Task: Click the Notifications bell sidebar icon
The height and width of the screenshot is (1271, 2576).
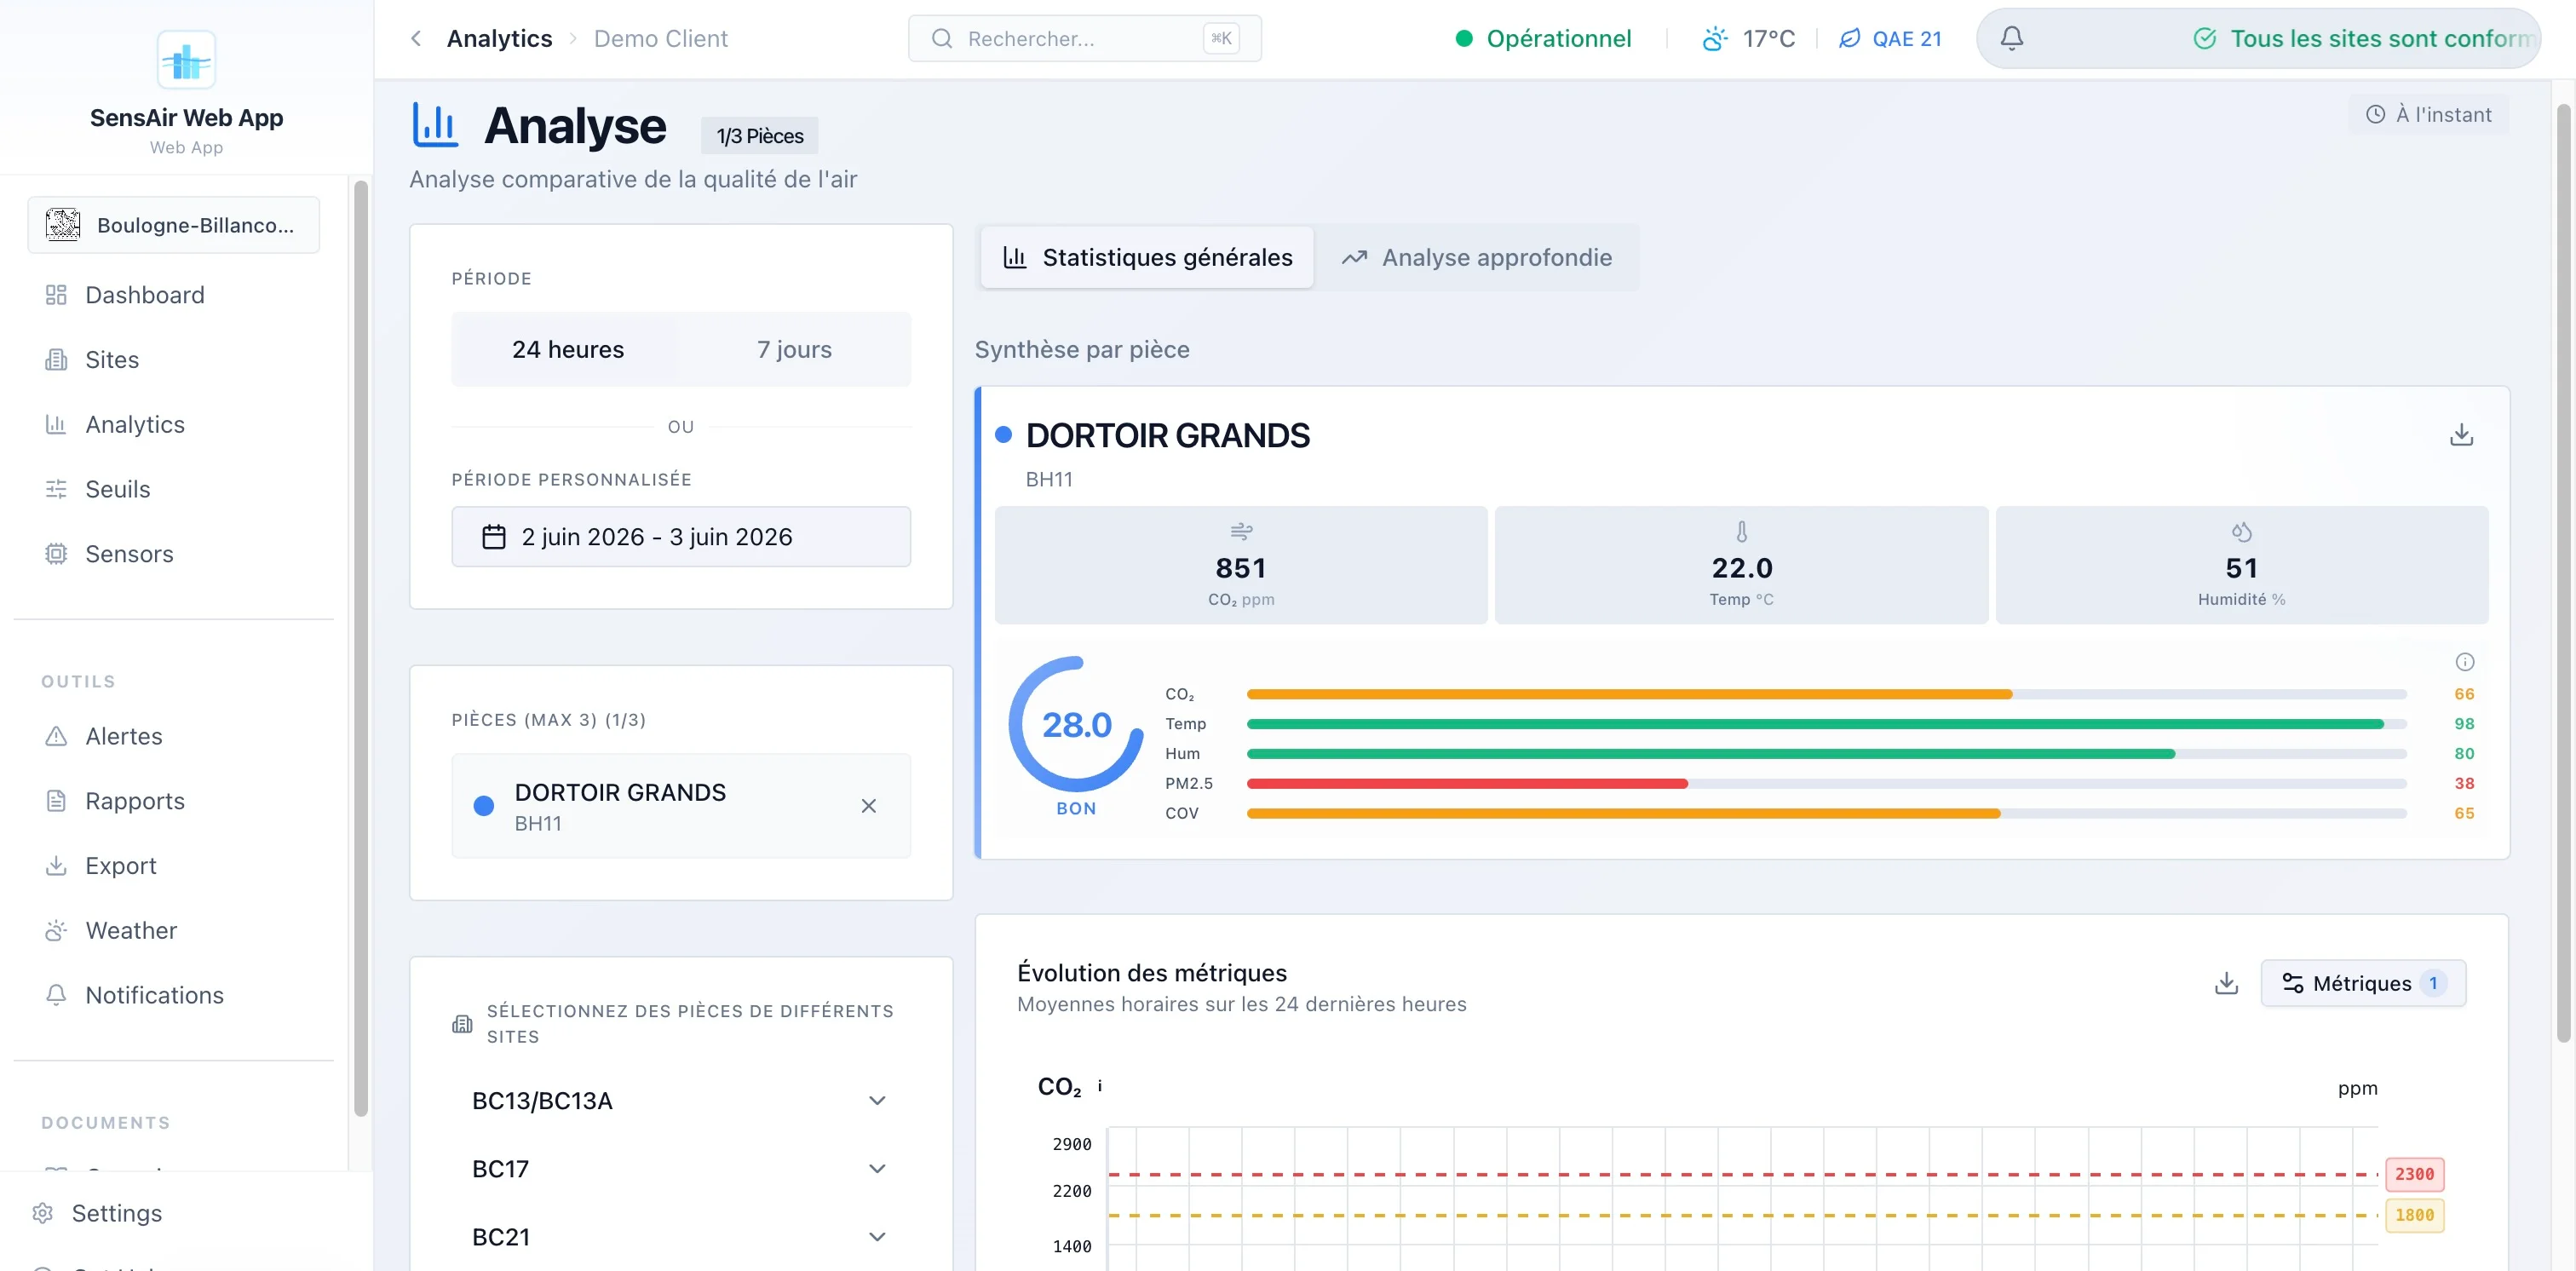Action: point(56,995)
